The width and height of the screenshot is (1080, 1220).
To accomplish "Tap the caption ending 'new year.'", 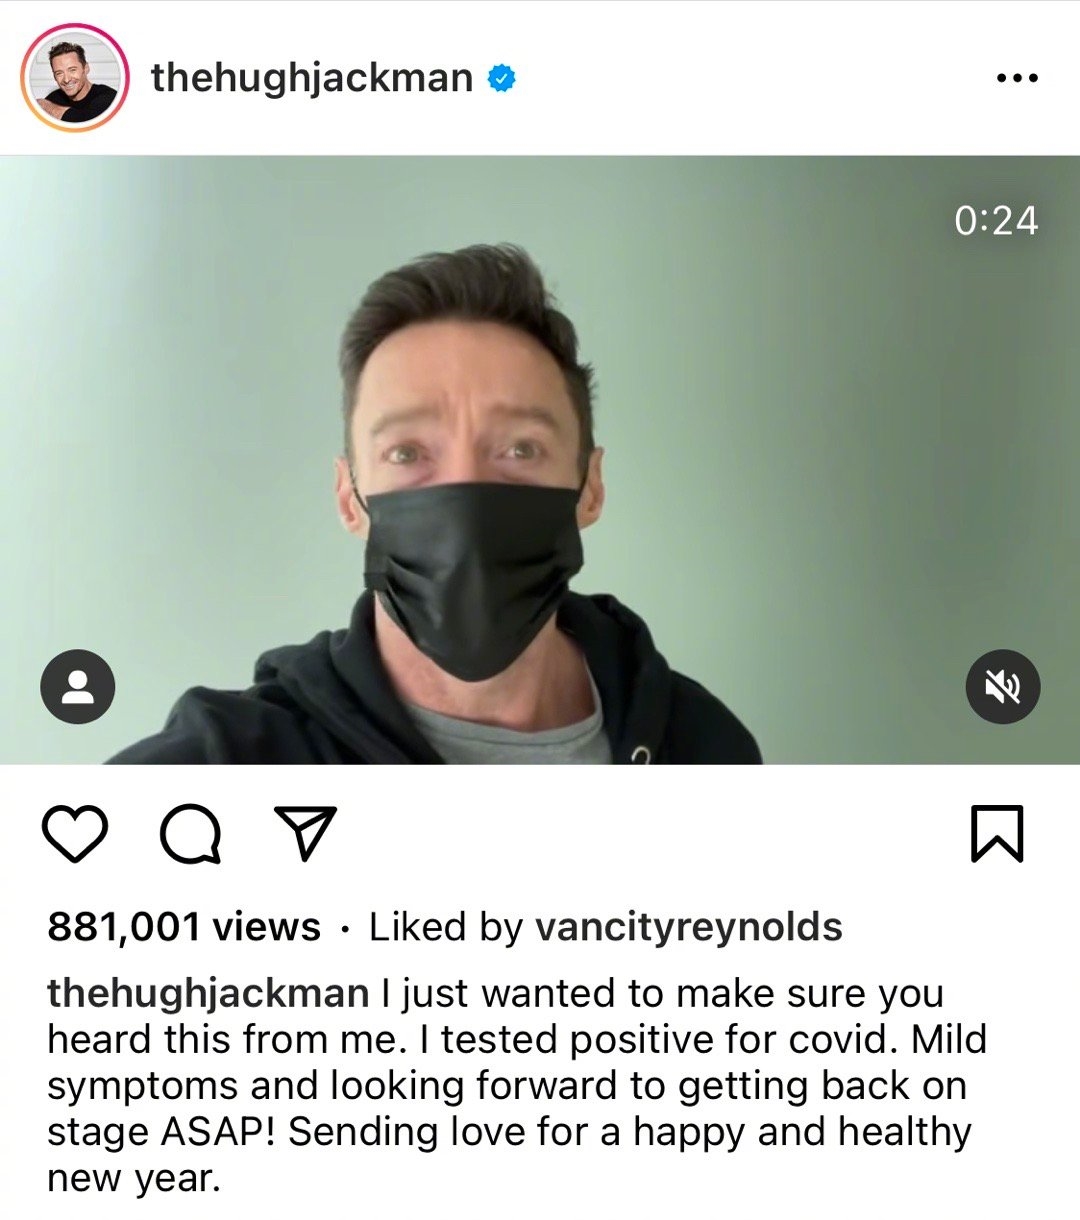I will click(x=133, y=1179).
